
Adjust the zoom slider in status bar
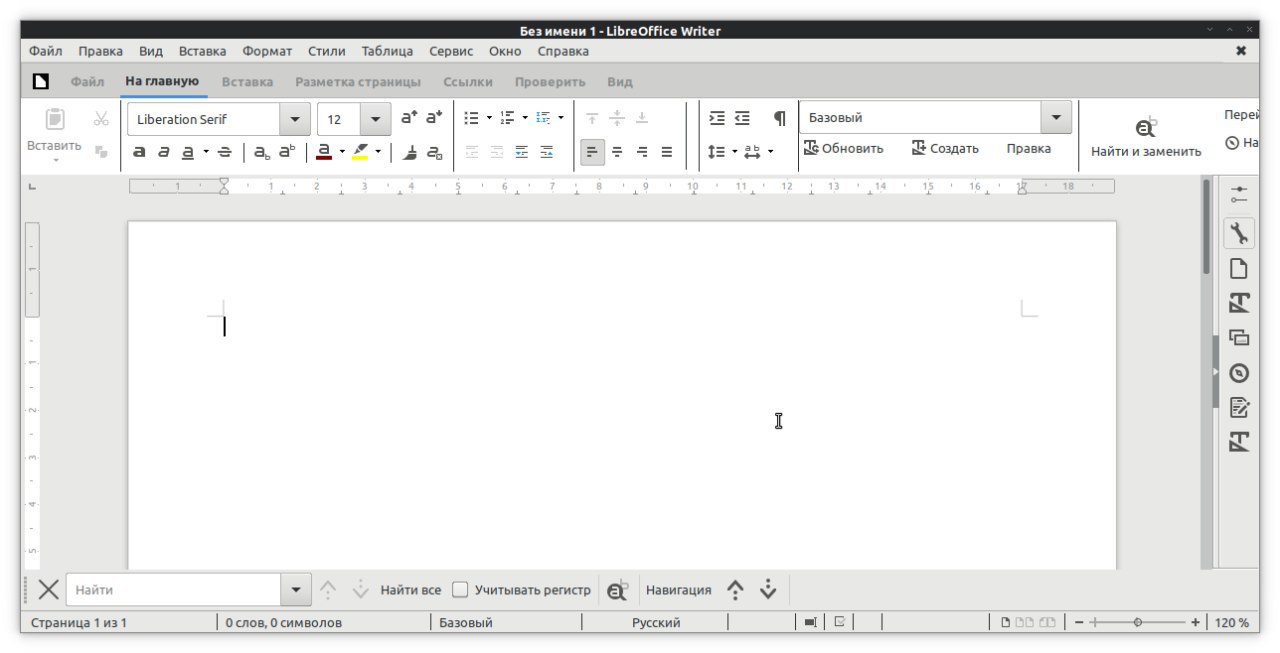point(1139,622)
